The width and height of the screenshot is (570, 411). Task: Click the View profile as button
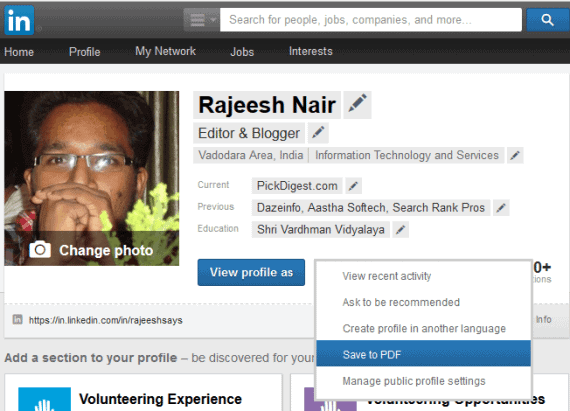(x=251, y=272)
